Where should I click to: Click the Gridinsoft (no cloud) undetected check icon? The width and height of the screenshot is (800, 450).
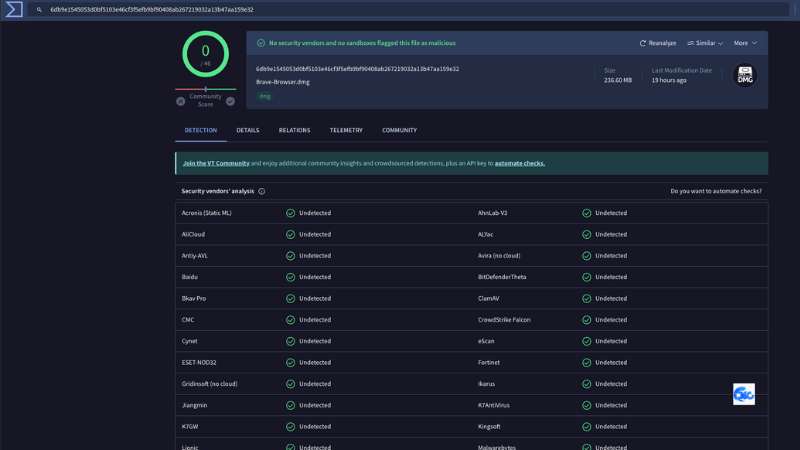point(290,384)
